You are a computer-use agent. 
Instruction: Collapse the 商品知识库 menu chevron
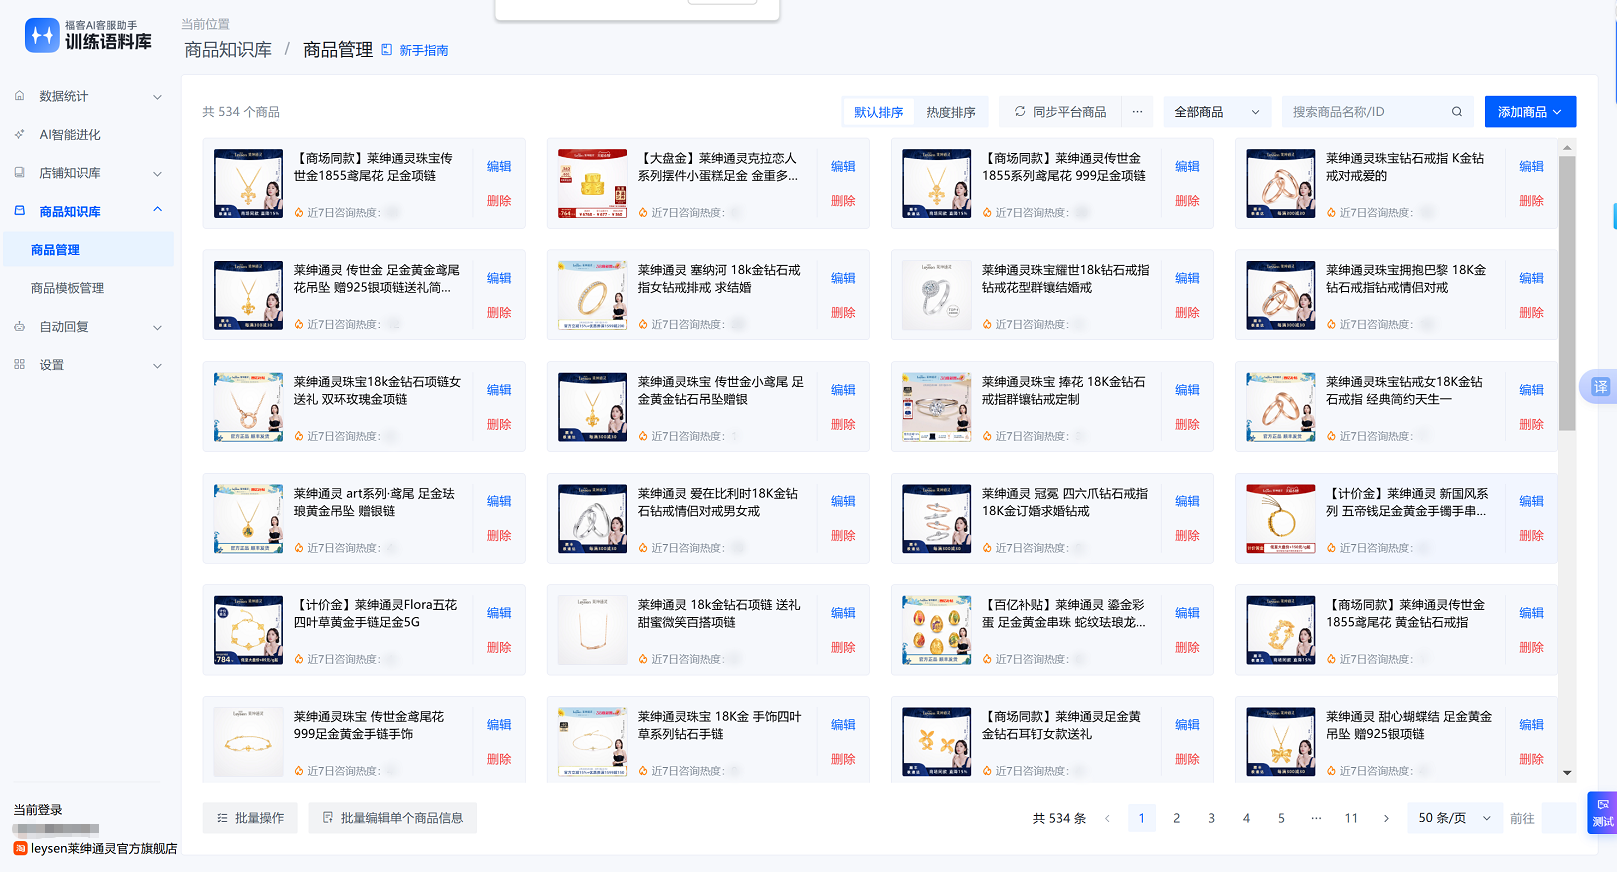click(x=157, y=210)
